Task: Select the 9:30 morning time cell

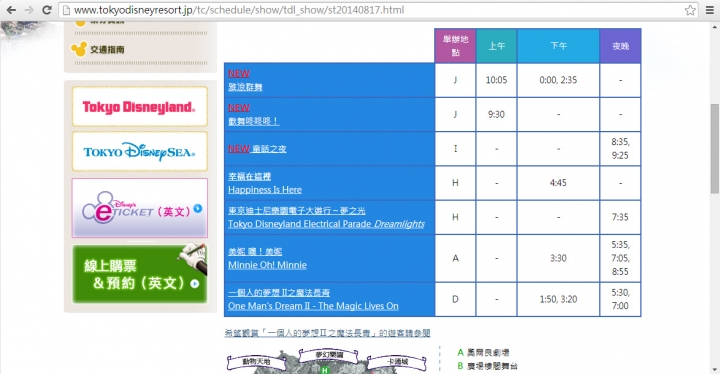Action: [x=496, y=114]
